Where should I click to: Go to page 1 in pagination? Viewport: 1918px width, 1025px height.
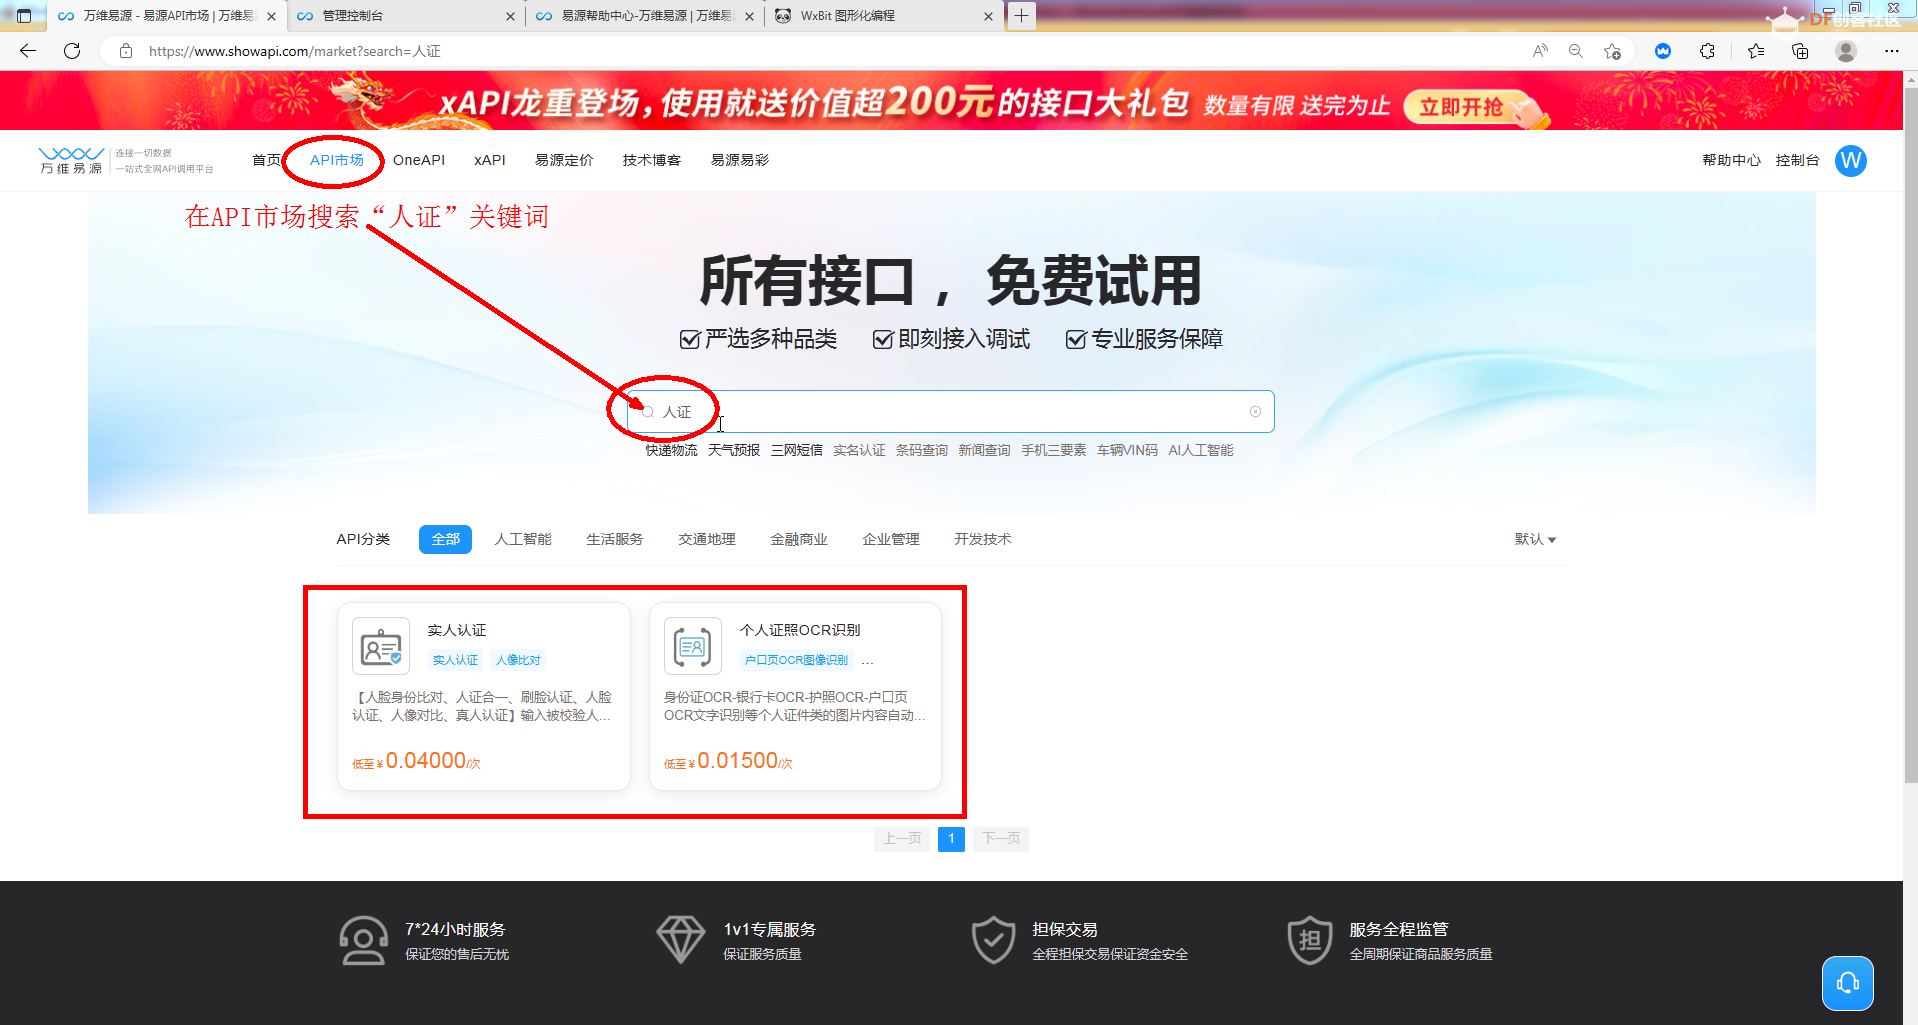951,838
